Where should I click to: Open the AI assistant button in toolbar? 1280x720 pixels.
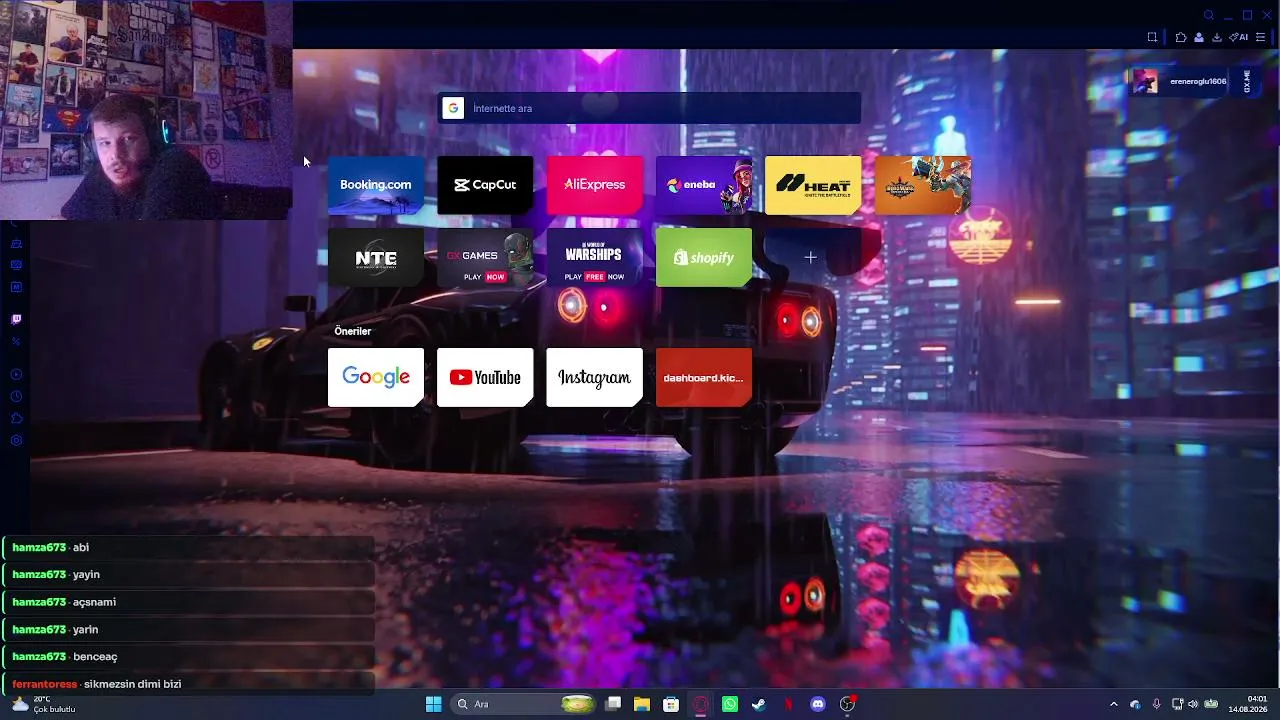click(1238, 37)
